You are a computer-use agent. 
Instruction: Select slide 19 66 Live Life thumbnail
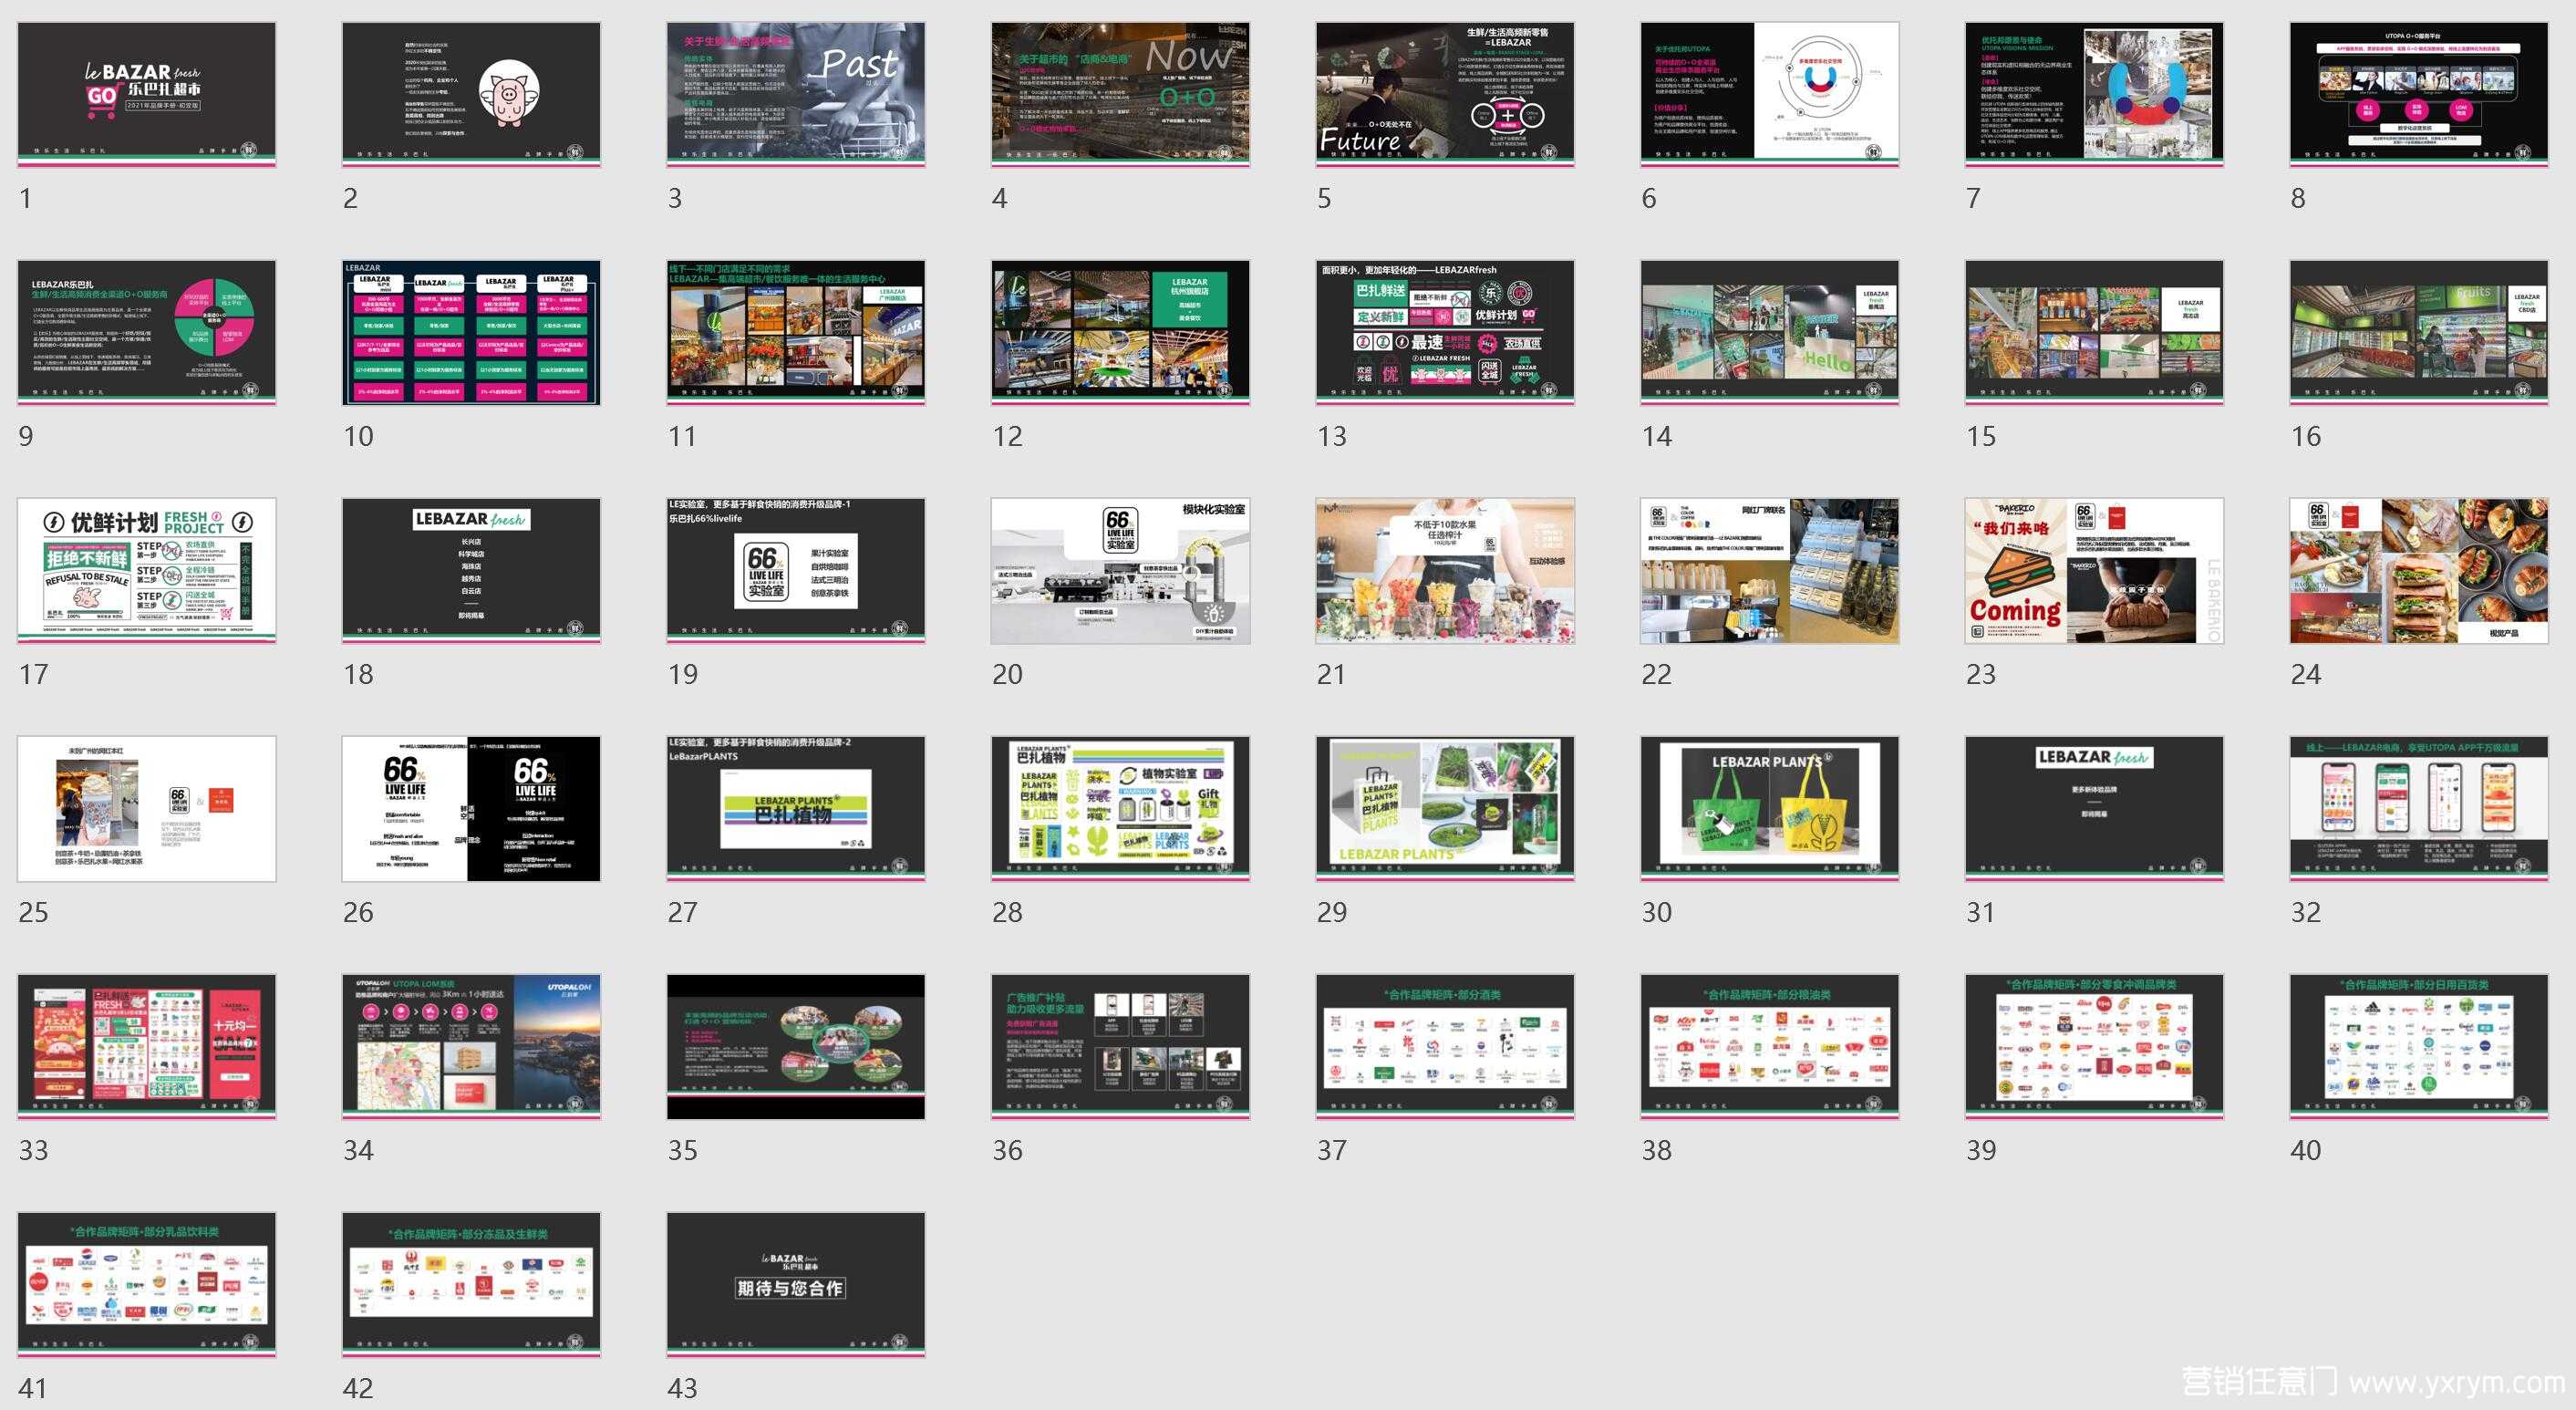[796, 570]
